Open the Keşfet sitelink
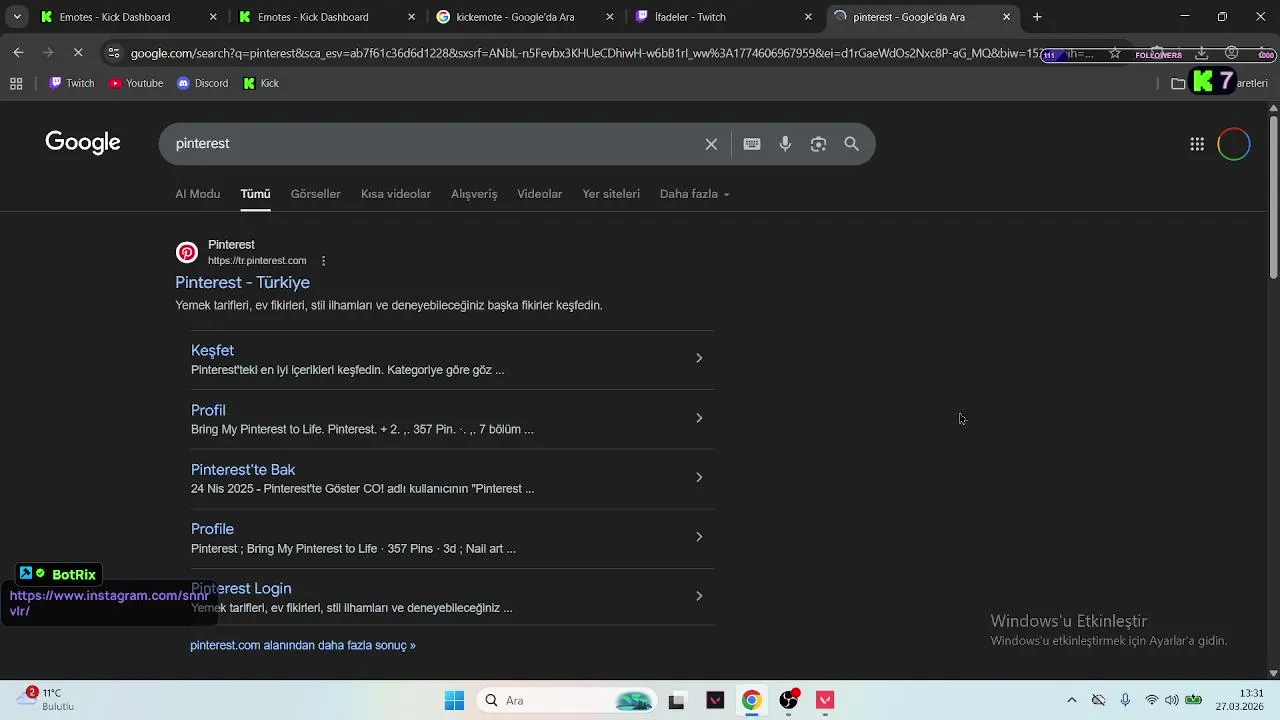This screenshot has height=720, width=1280. point(212,351)
